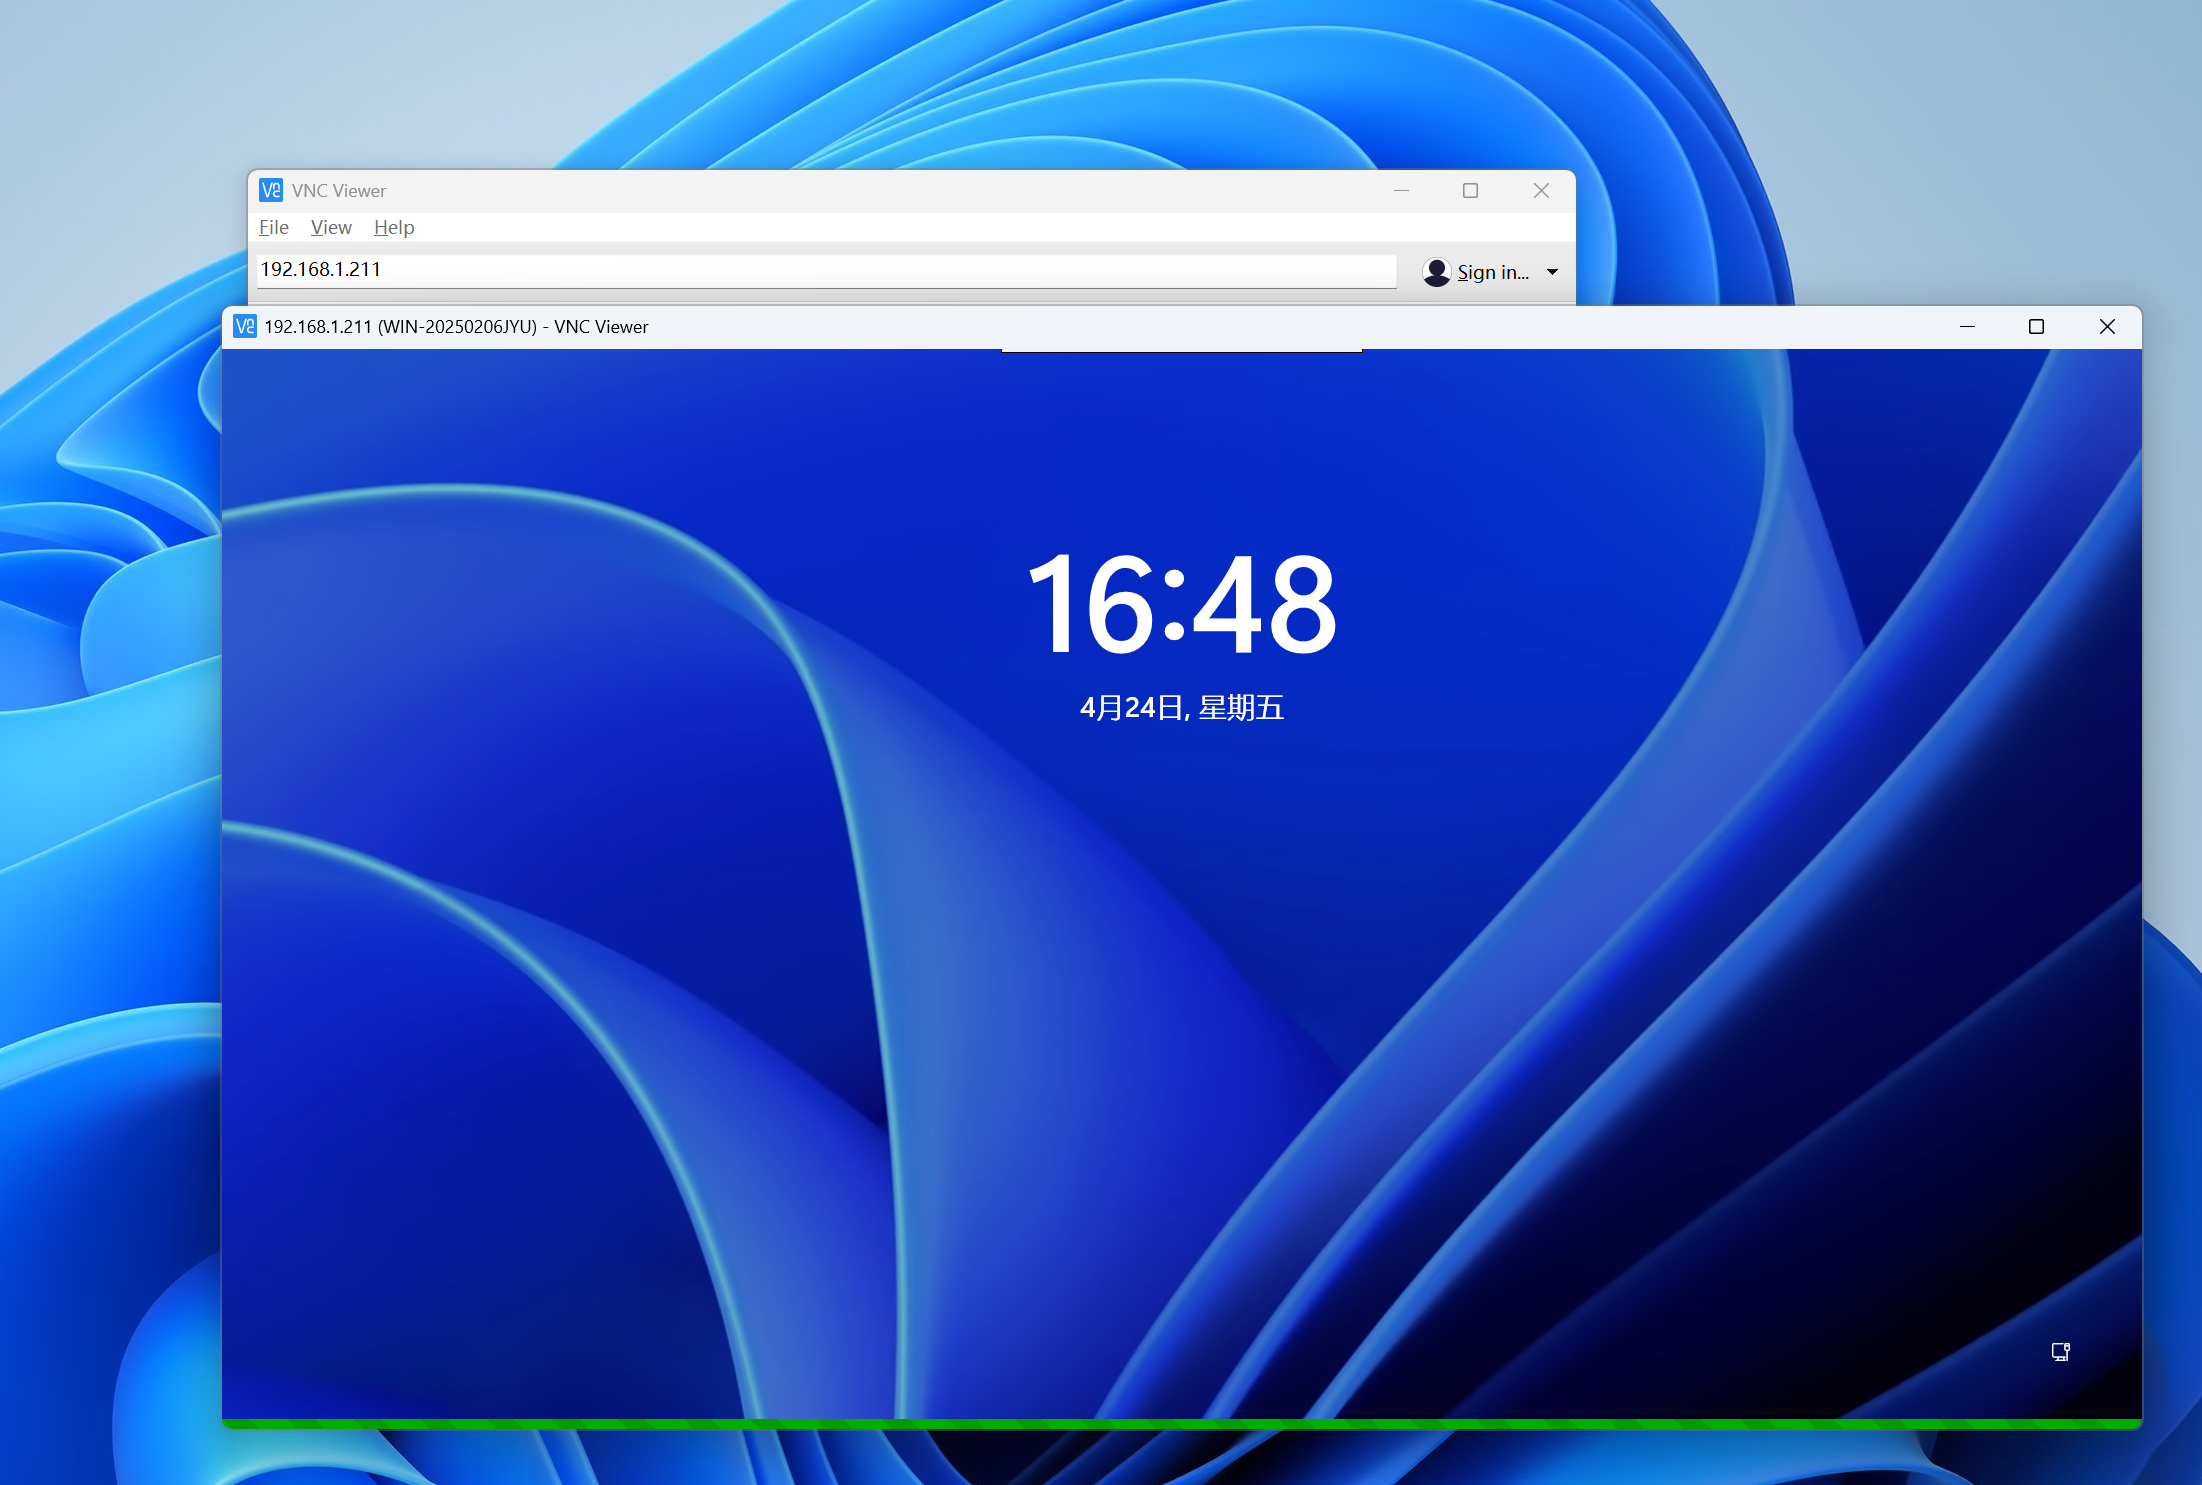Open the File menu
The image size is (2202, 1485).
[273, 227]
